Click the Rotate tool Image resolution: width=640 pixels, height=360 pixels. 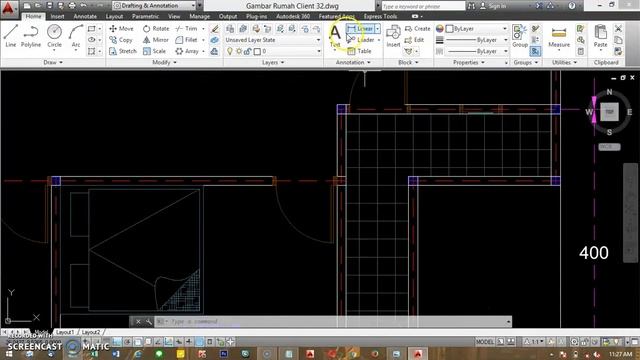[156, 29]
